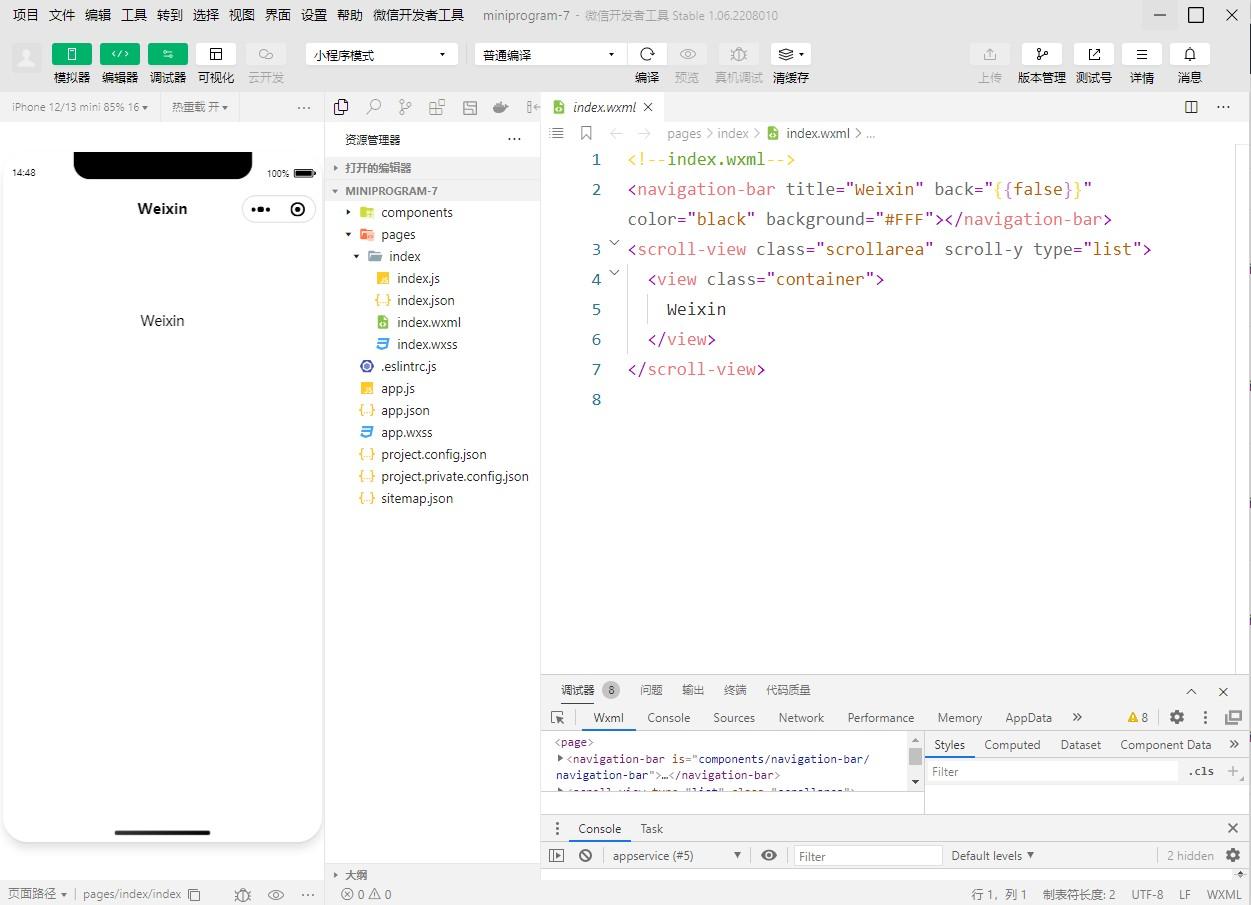
Task: Open the messages bell icon (消息)
Action: click(1190, 54)
